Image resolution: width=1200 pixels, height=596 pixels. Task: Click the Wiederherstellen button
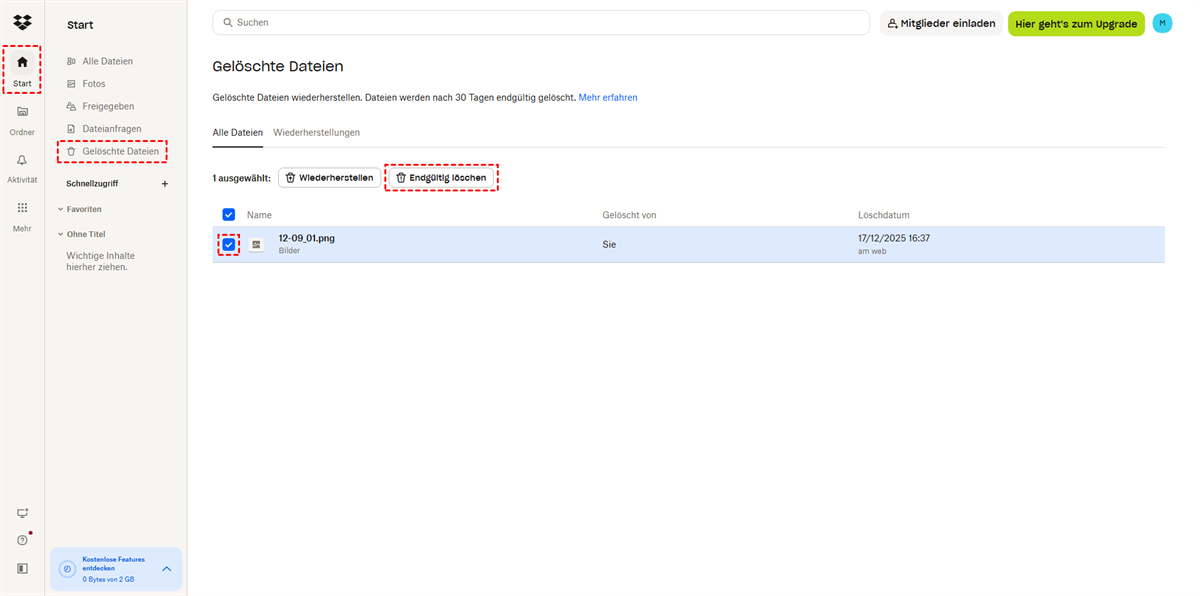point(329,178)
